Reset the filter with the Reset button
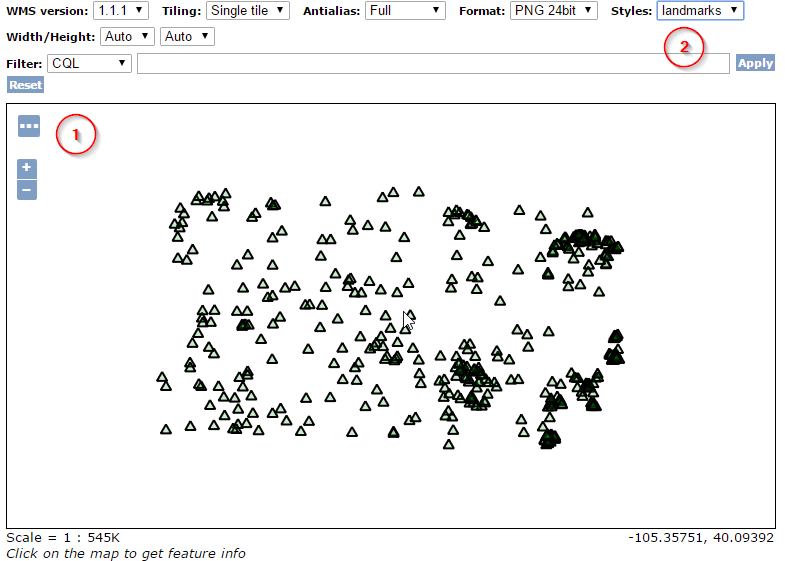 [x=26, y=85]
